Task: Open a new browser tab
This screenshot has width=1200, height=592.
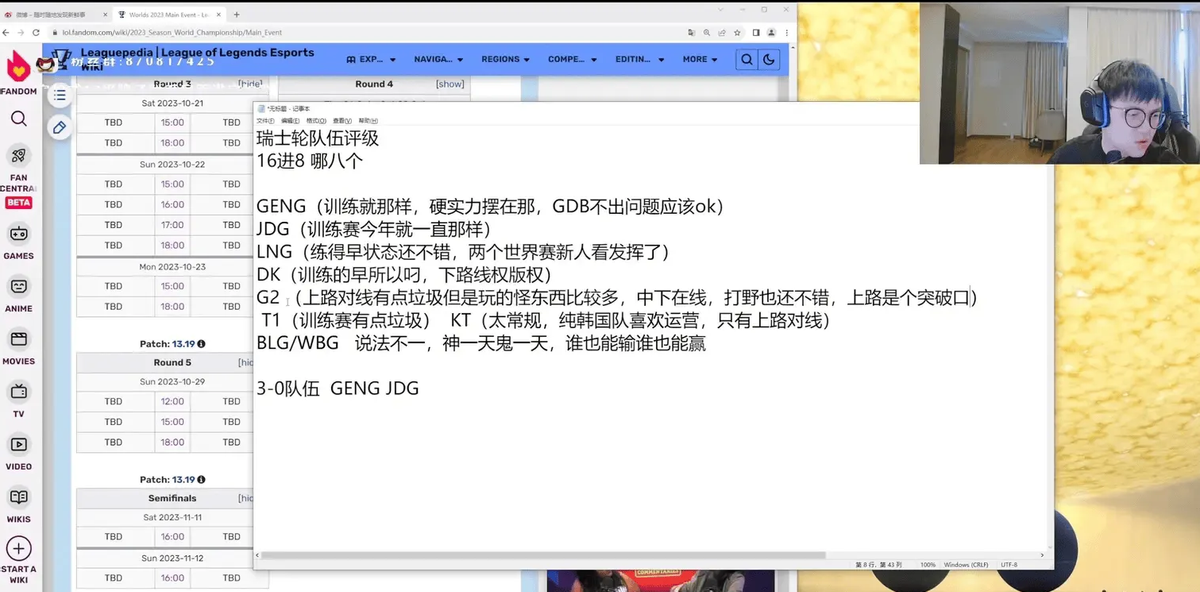Action: [x=236, y=15]
